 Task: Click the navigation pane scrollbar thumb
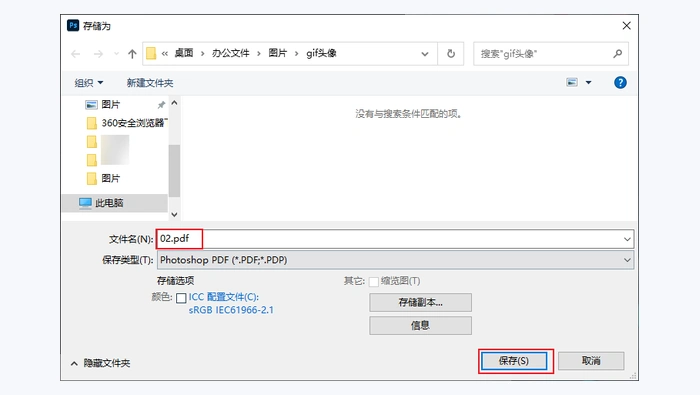[175, 170]
